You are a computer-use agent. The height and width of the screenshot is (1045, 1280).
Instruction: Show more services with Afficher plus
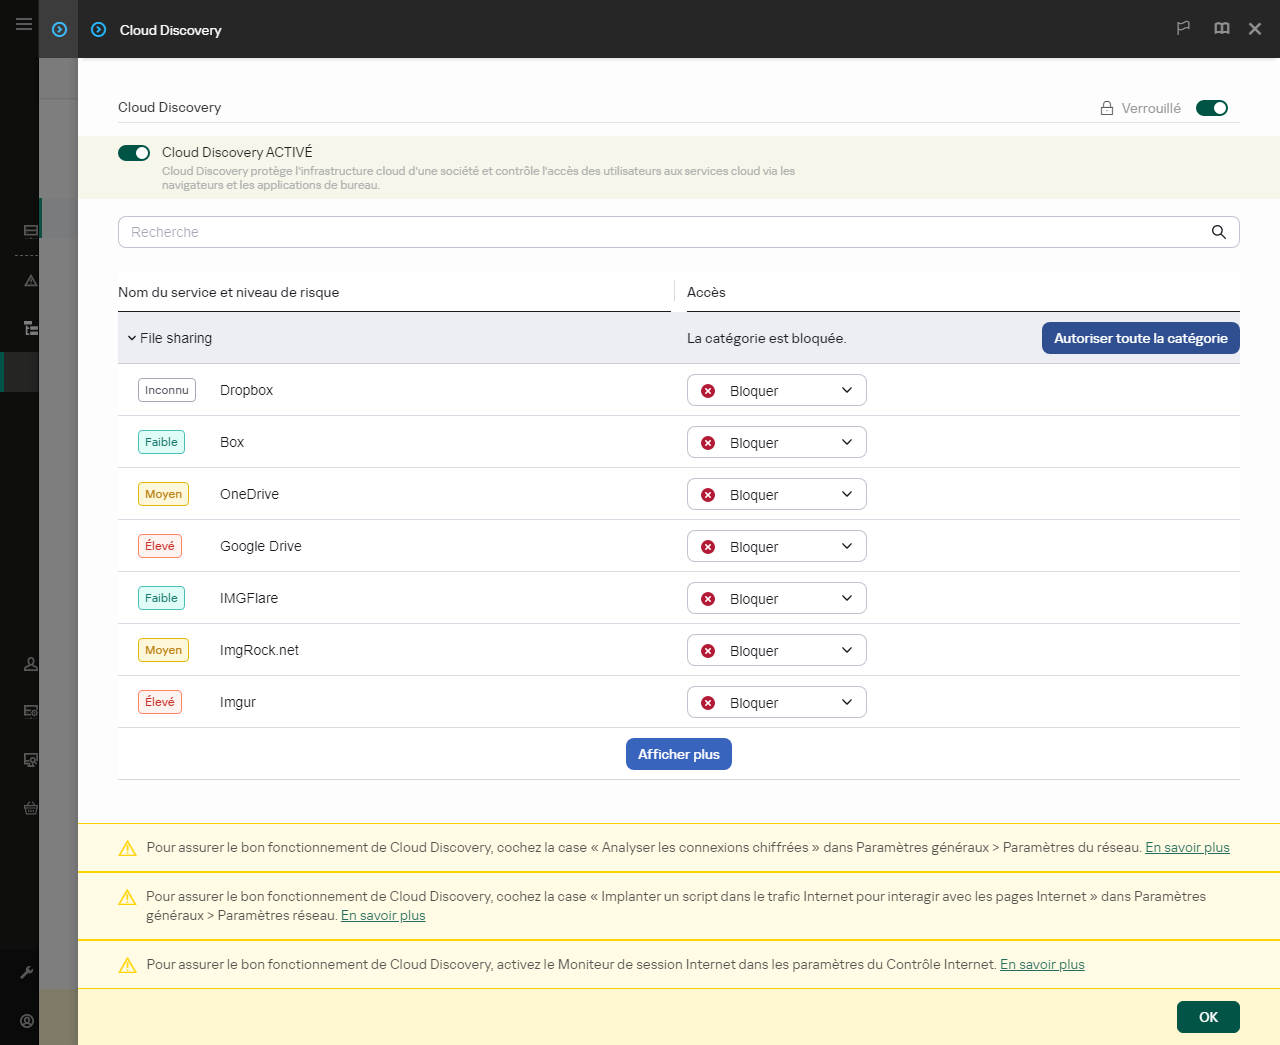(678, 754)
